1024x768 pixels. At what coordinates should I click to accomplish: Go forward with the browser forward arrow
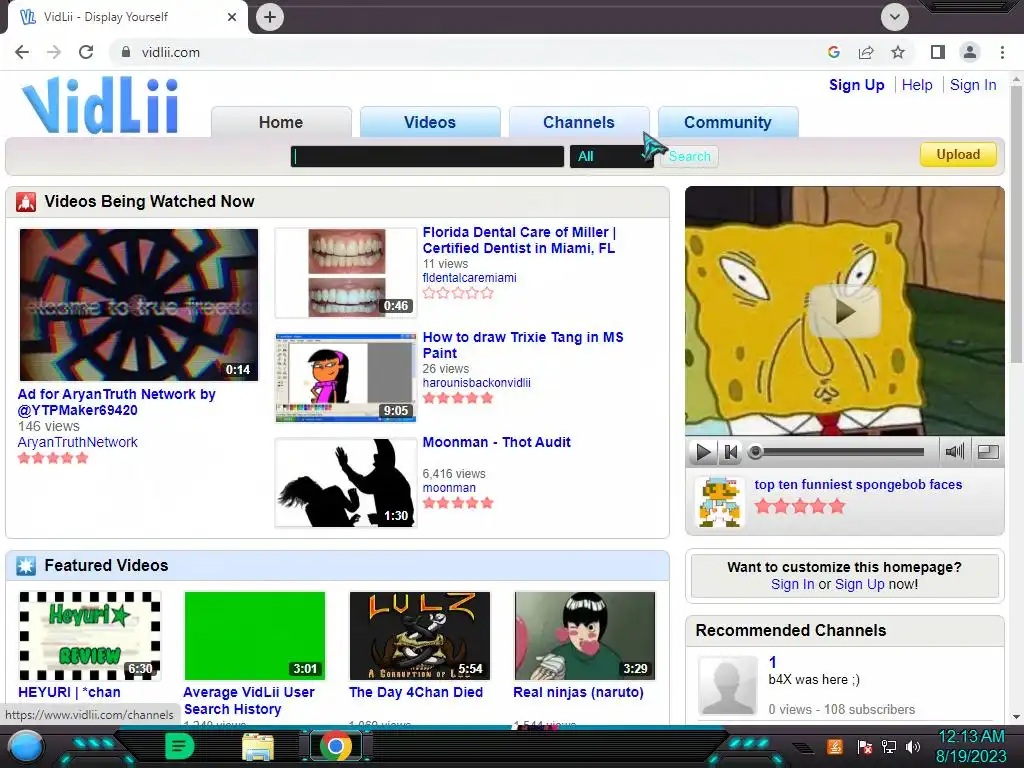click(x=54, y=52)
